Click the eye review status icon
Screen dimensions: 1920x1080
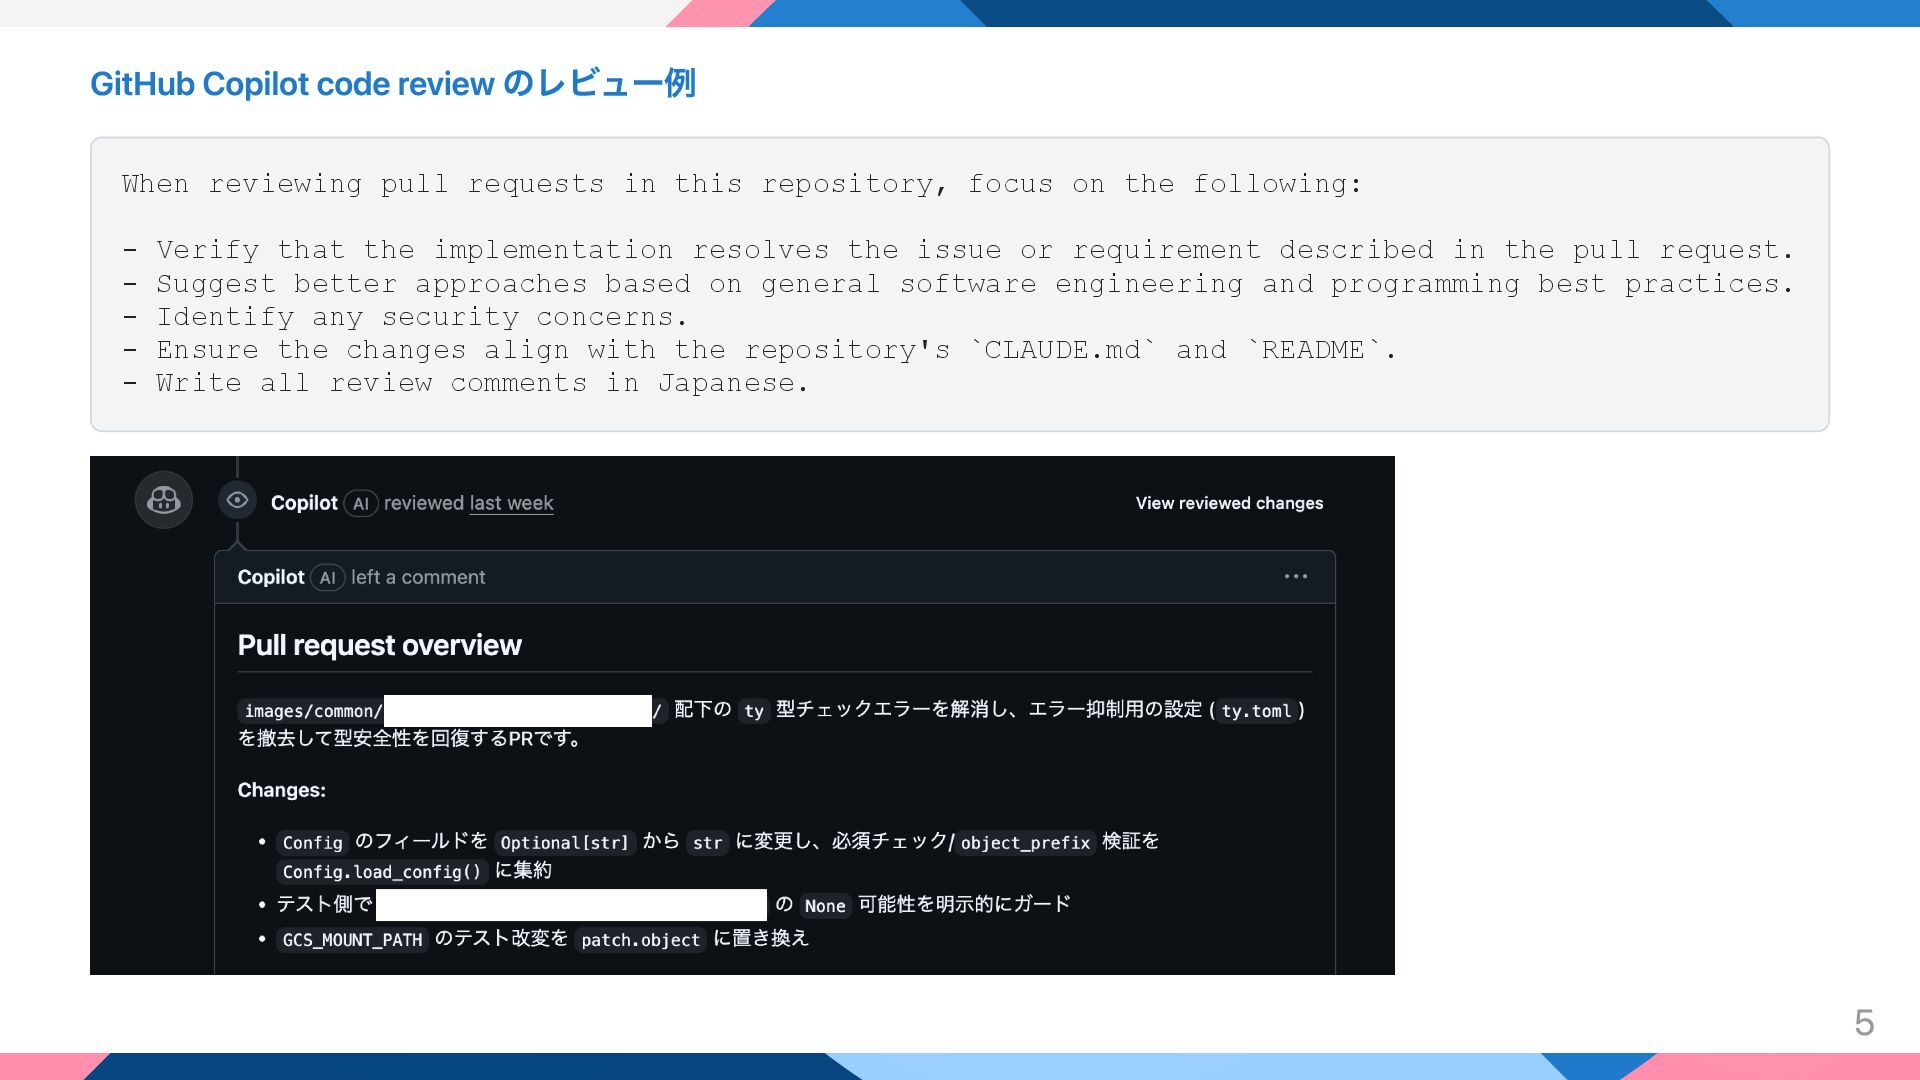(237, 500)
